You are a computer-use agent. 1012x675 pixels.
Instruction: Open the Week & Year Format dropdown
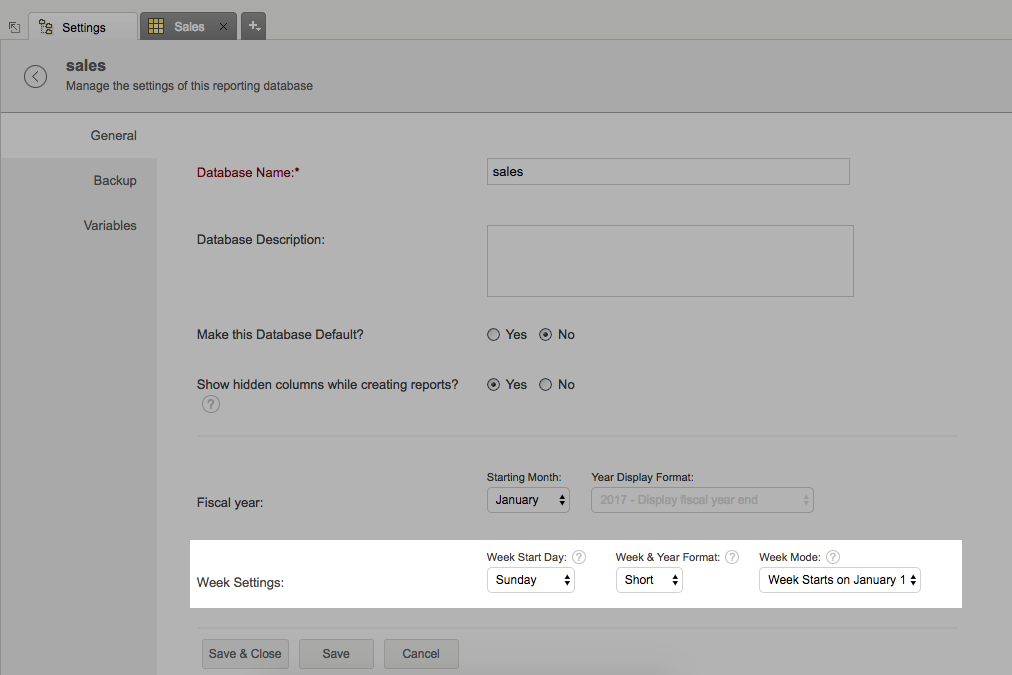click(649, 580)
